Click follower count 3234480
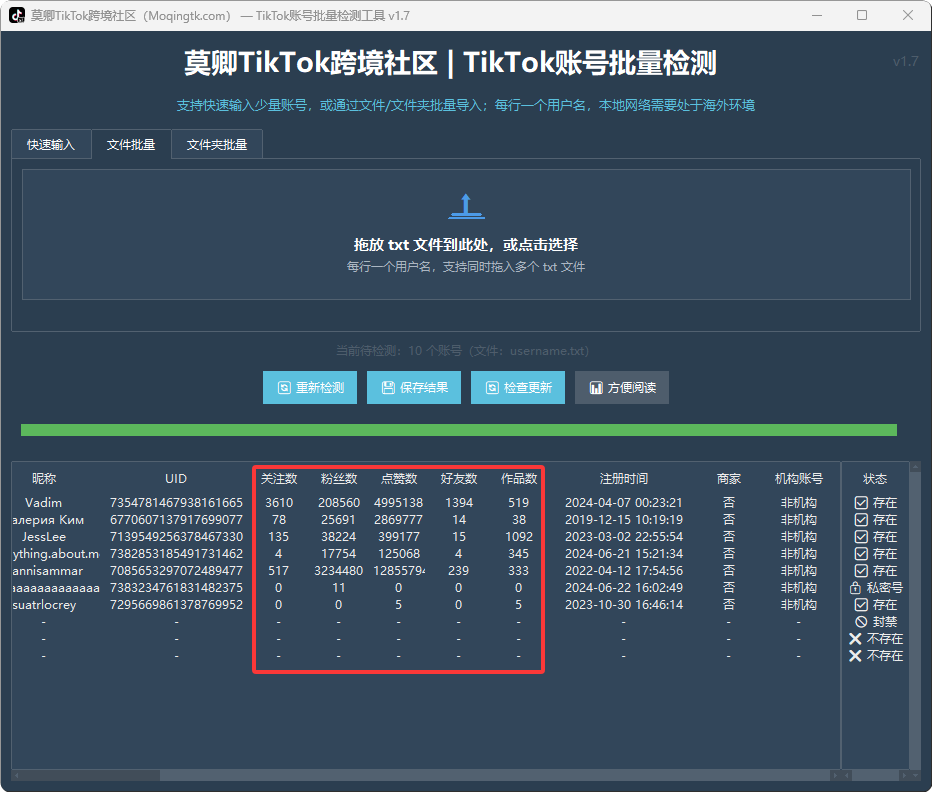The width and height of the screenshot is (932, 792). click(x=339, y=571)
